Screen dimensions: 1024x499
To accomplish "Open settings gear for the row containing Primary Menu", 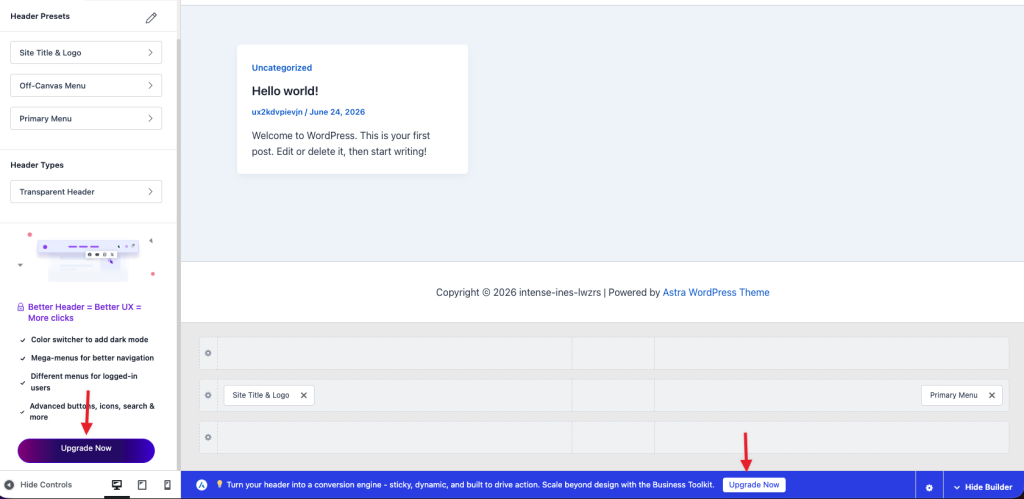I will pyautogui.click(x=208, y=395).
